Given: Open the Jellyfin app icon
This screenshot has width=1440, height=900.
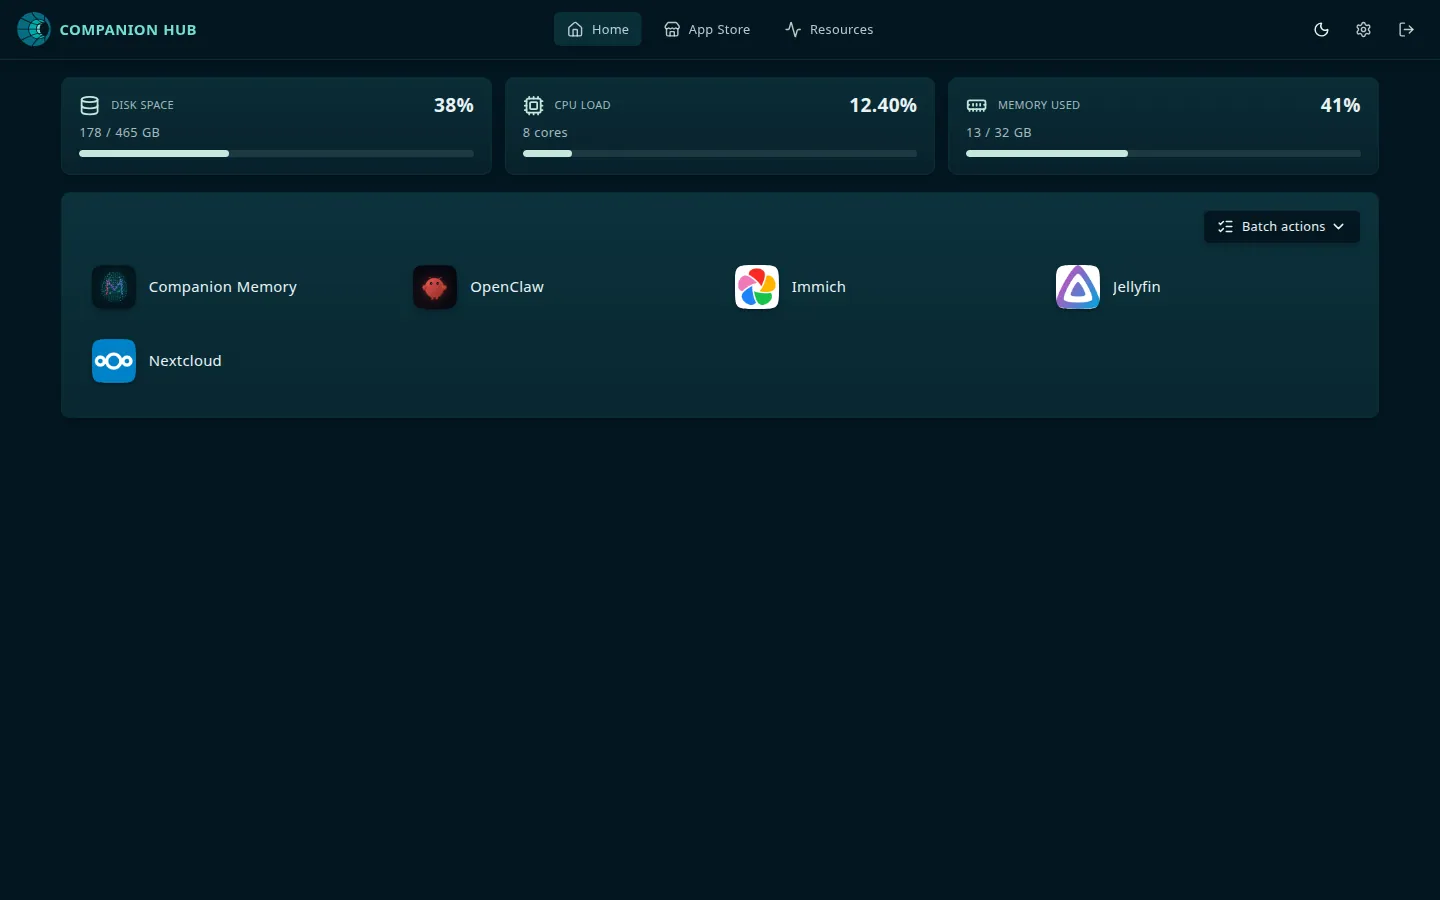Looking at the screenshot, I should pyautogui.click(x=1078, y=287).
